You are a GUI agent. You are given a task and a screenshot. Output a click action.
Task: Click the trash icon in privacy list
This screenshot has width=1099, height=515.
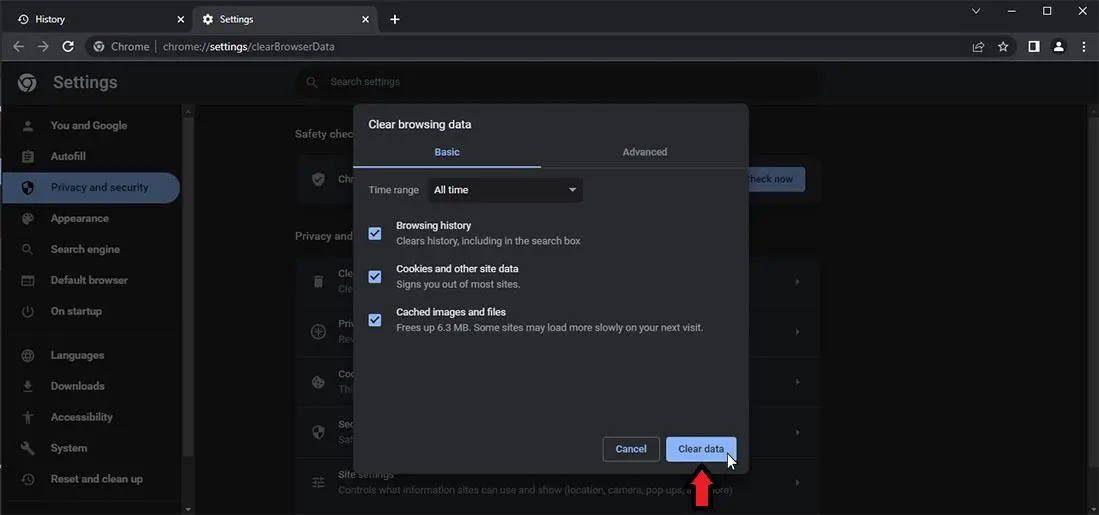pyautogui.click(x=318, y=282)
